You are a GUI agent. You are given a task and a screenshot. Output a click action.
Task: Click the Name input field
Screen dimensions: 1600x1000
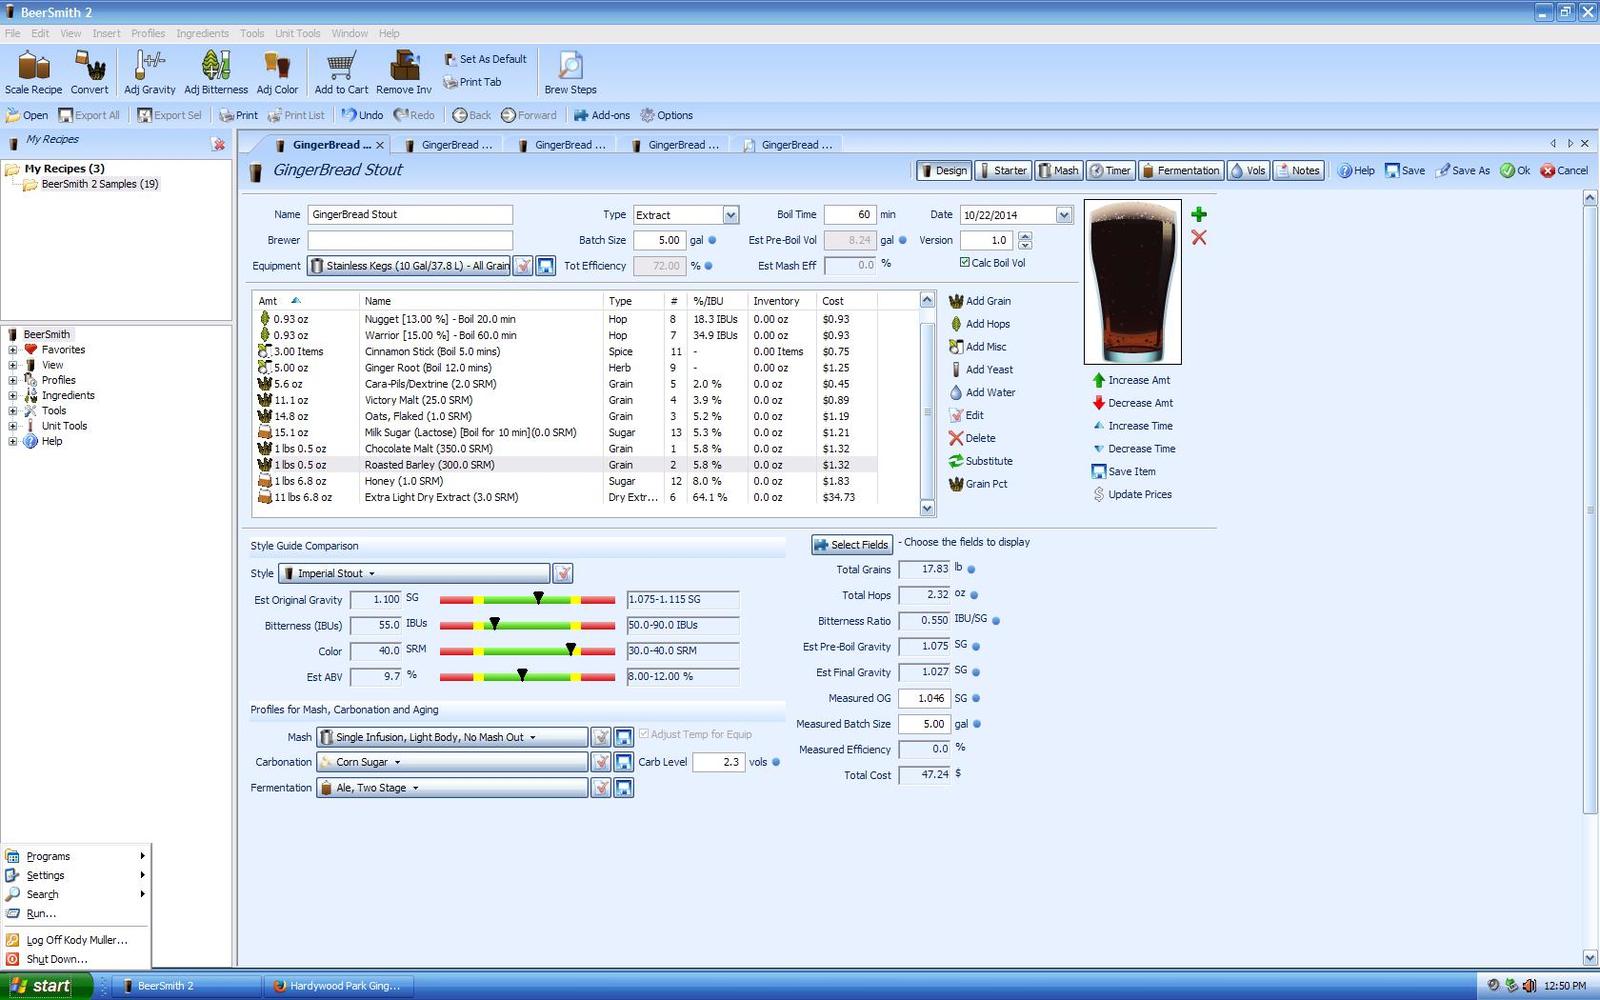(410, 215)
